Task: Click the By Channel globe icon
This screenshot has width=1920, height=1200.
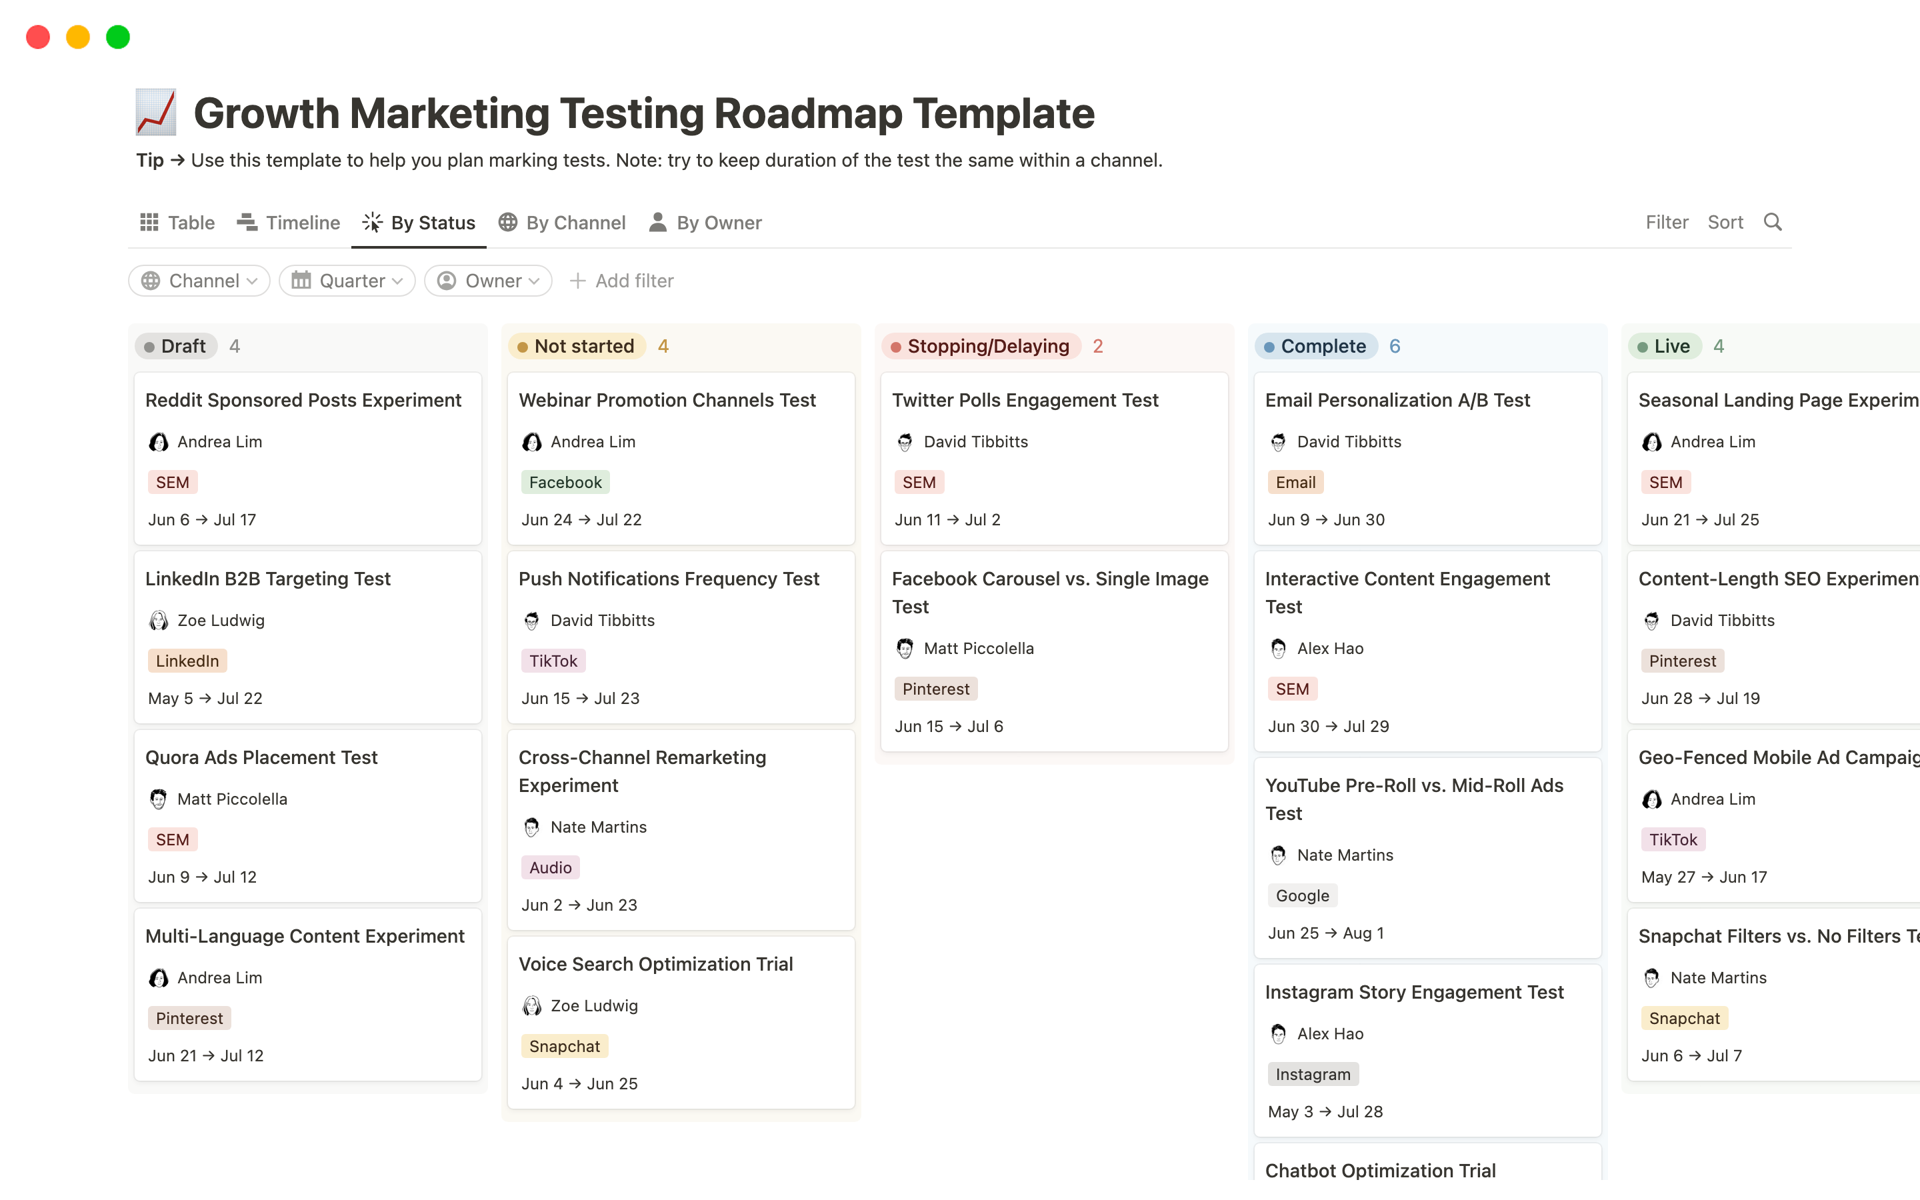Action: coord(508,222)
